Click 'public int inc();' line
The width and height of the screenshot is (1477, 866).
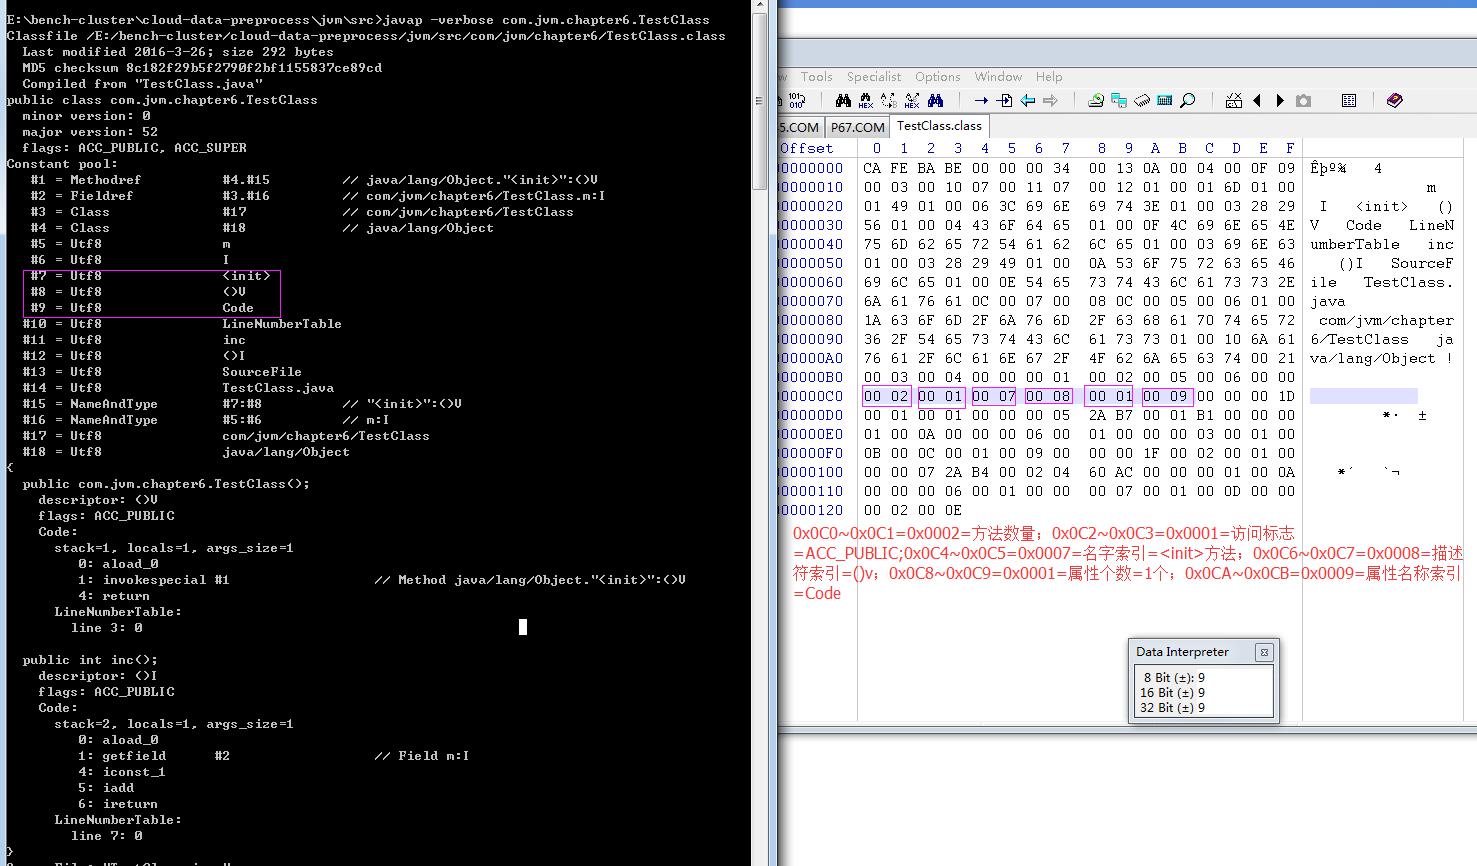90,660
